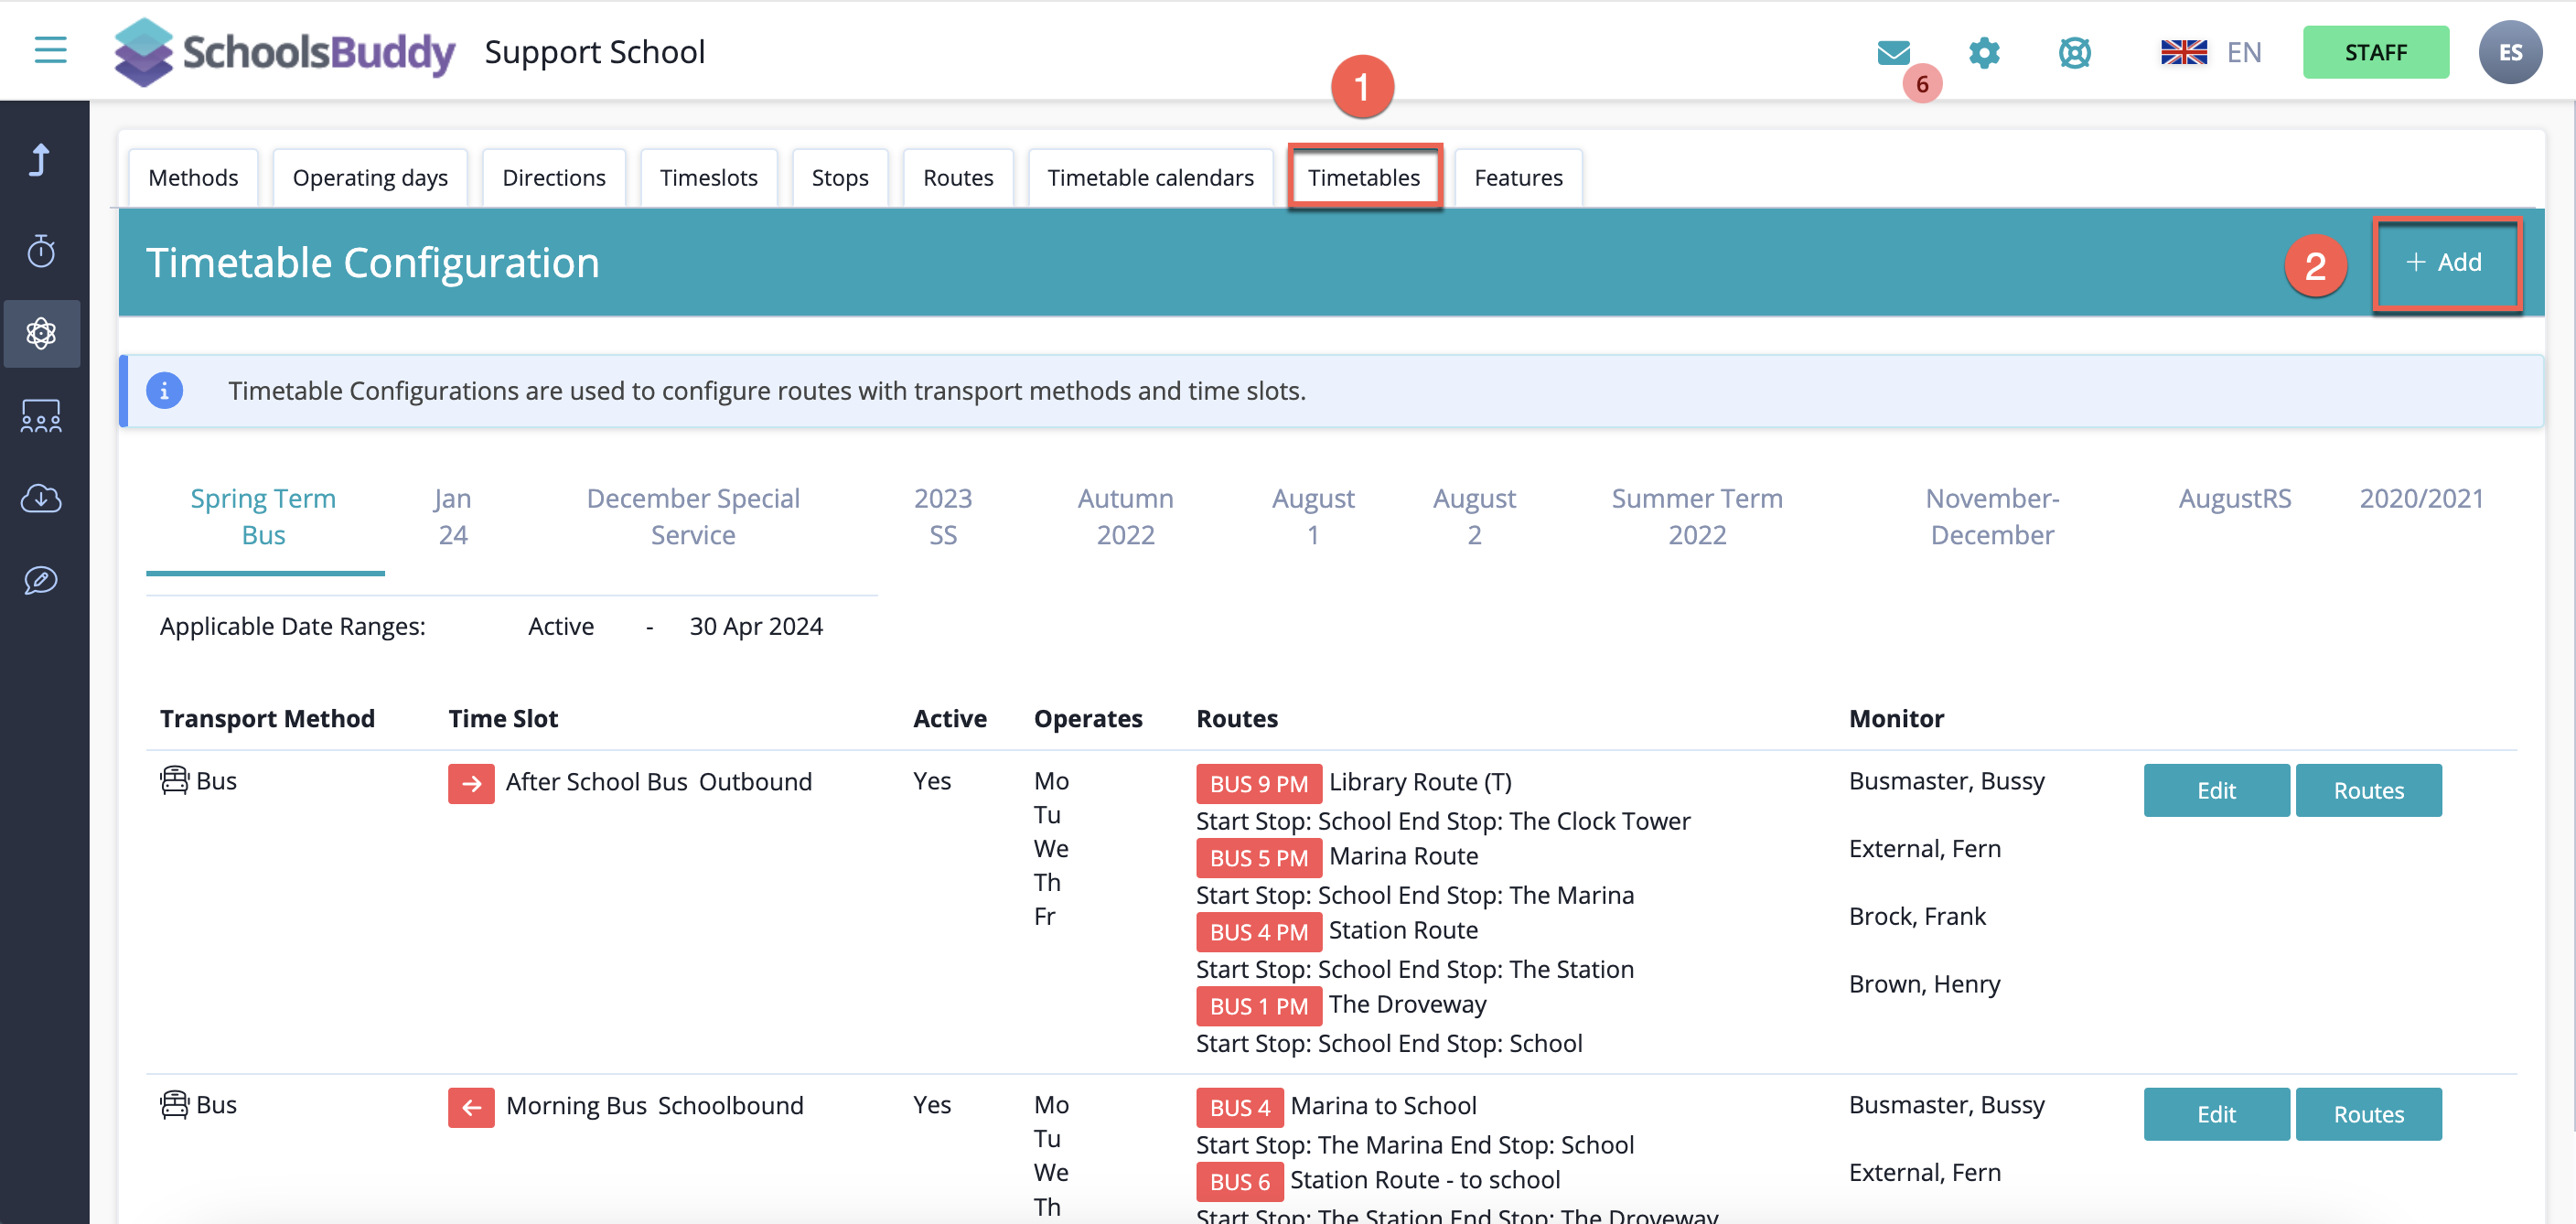Open the mail messages envelope icon
The image size is (2576, 1224).
click(x=1893, y=52)
